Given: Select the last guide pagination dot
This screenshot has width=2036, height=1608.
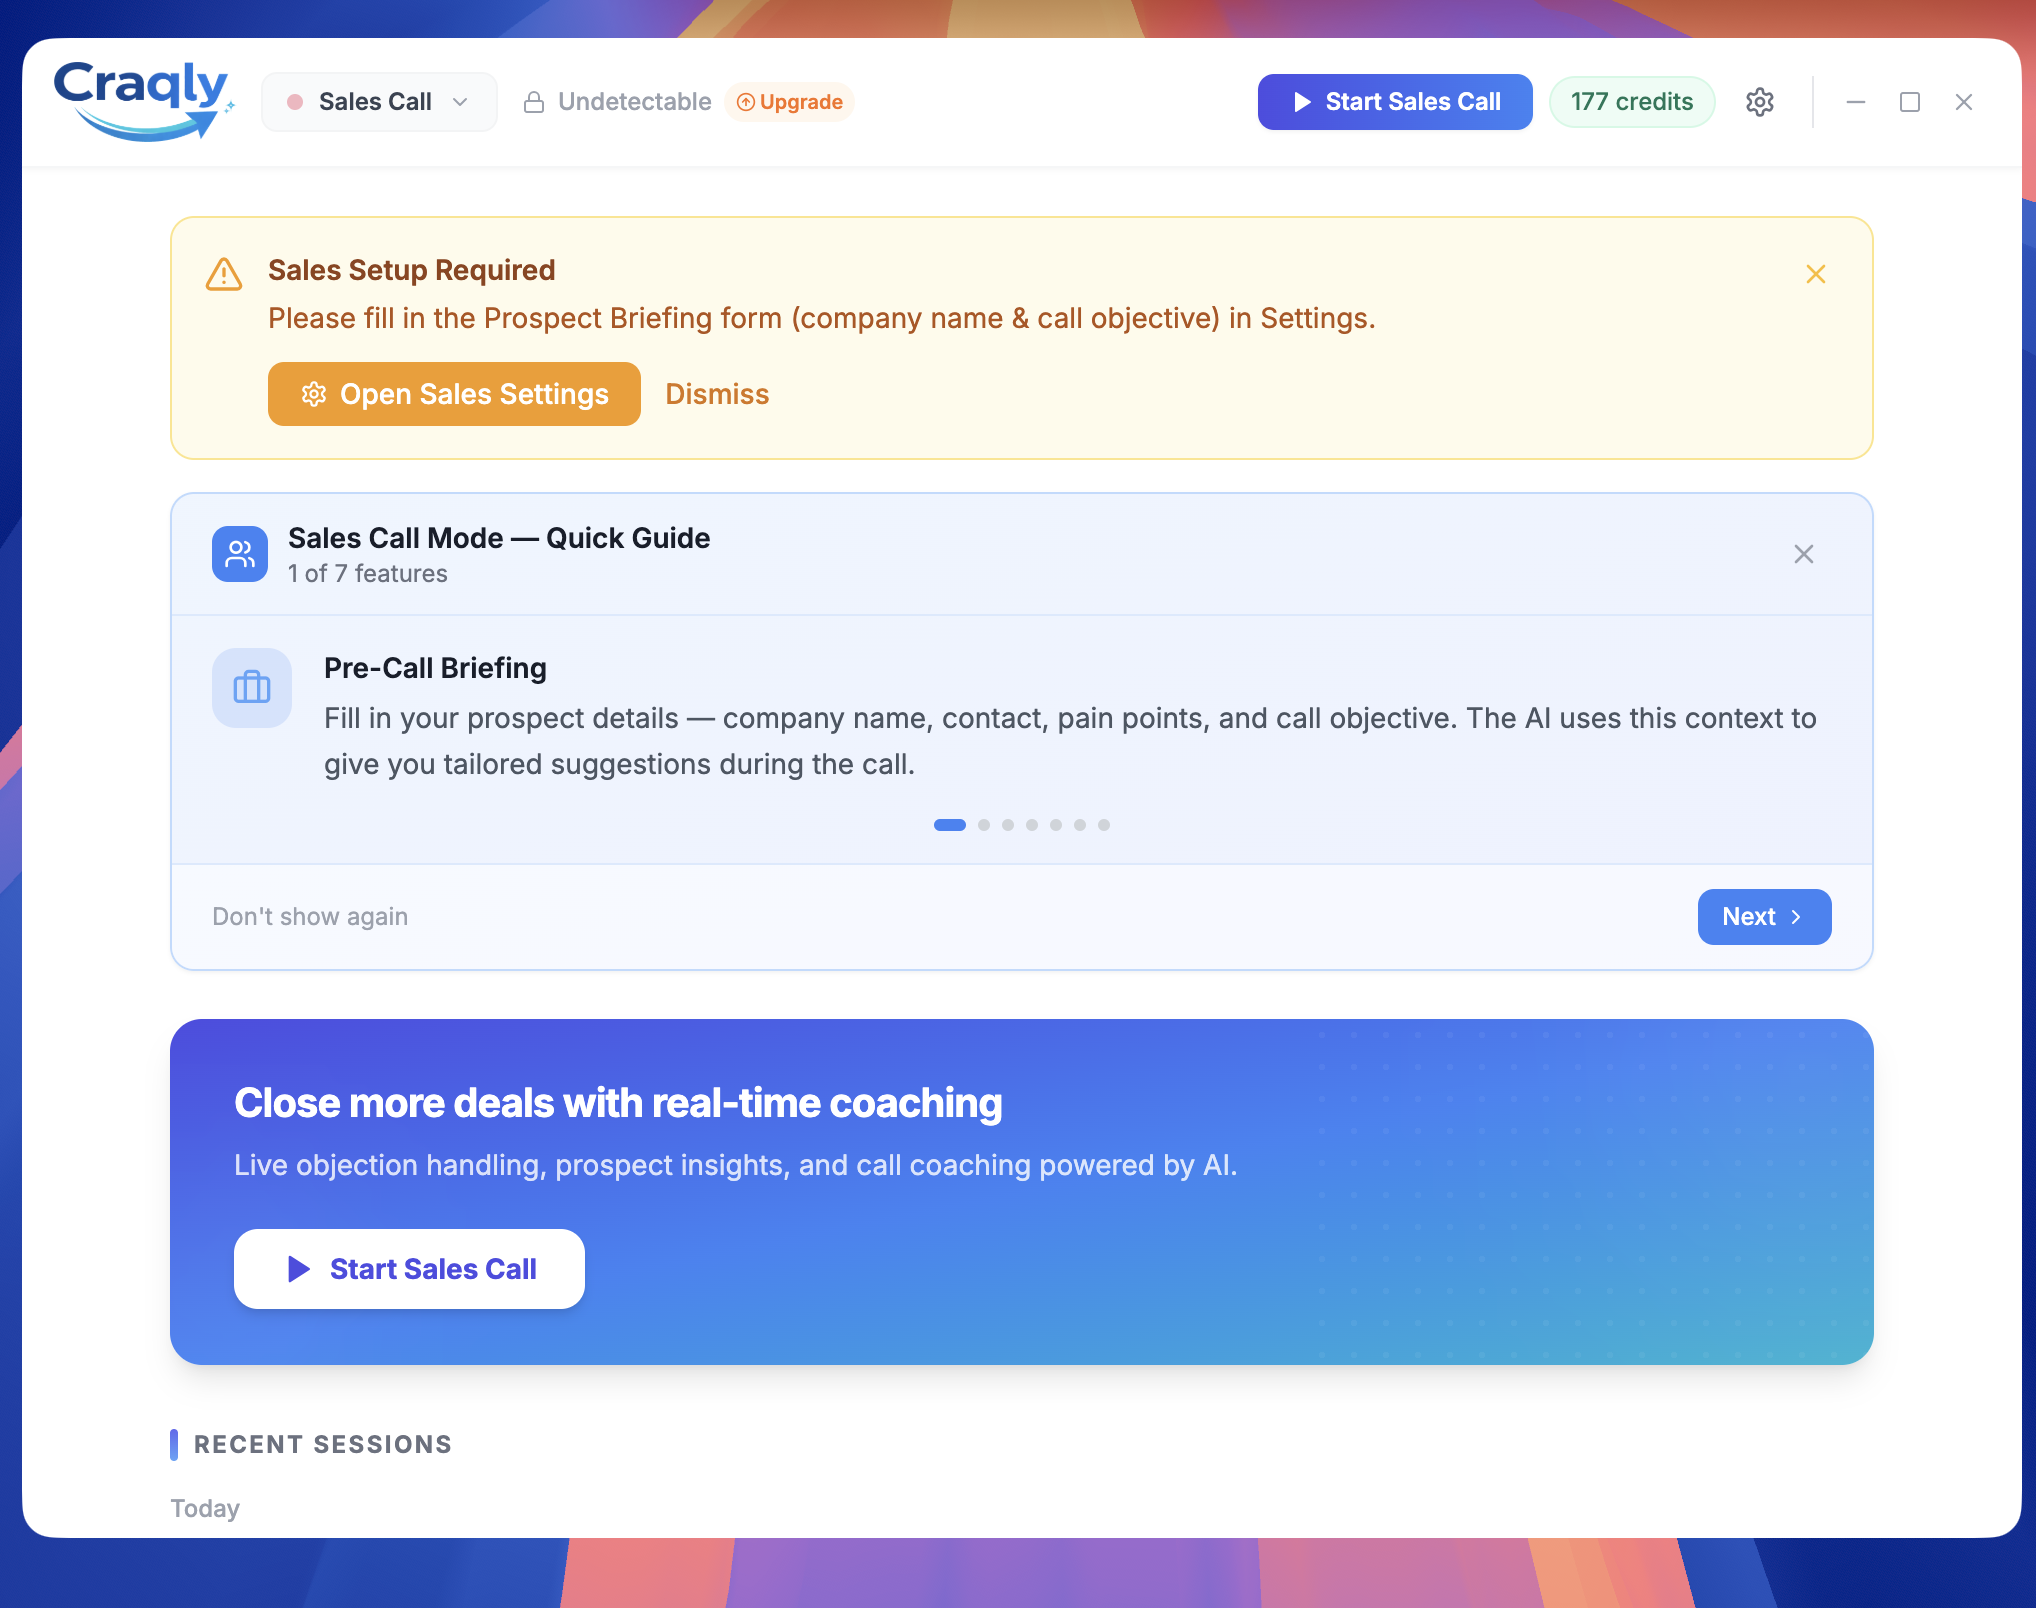Looking at the screenshot, I should point(1104,825).
